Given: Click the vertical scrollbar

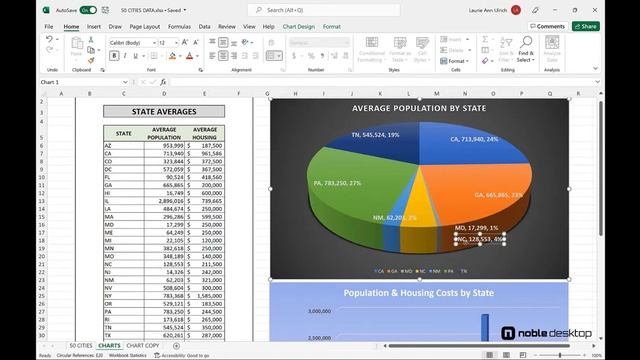Looking at the screenshot, I should [600, 168].
